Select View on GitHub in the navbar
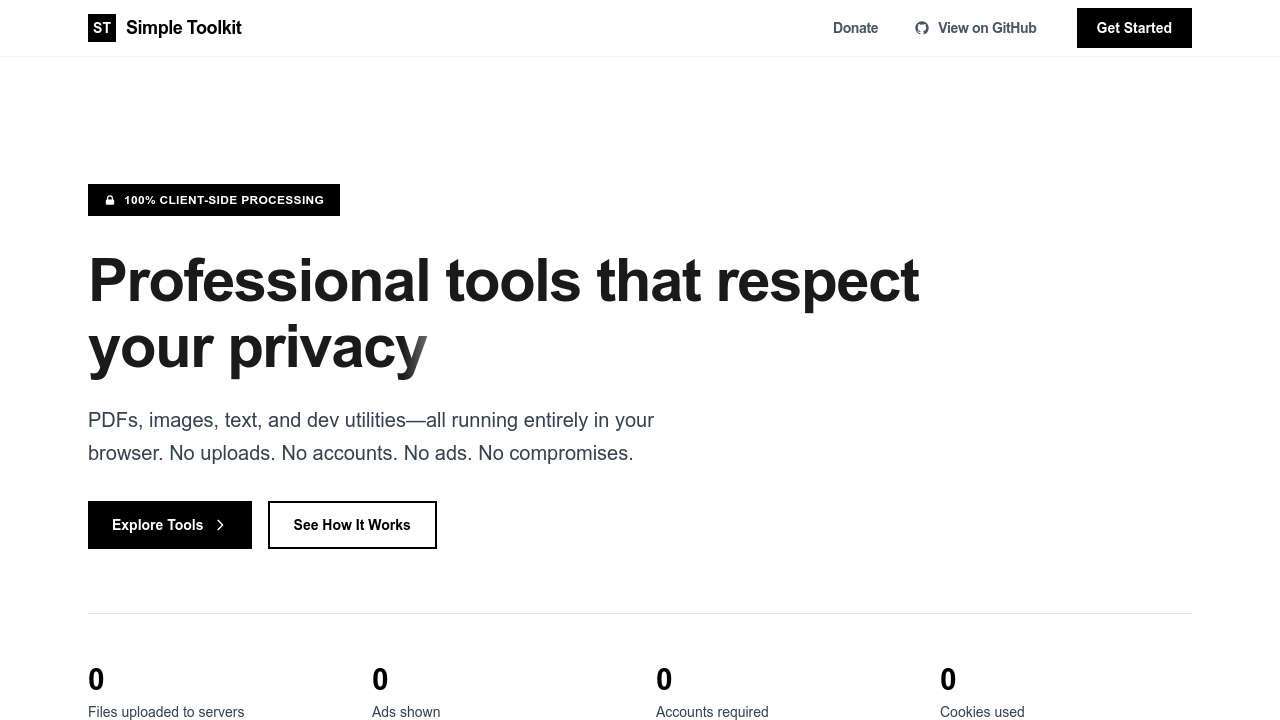Image resolution: width=1280 pixels, height=720 pixels. tap(975, 28)
